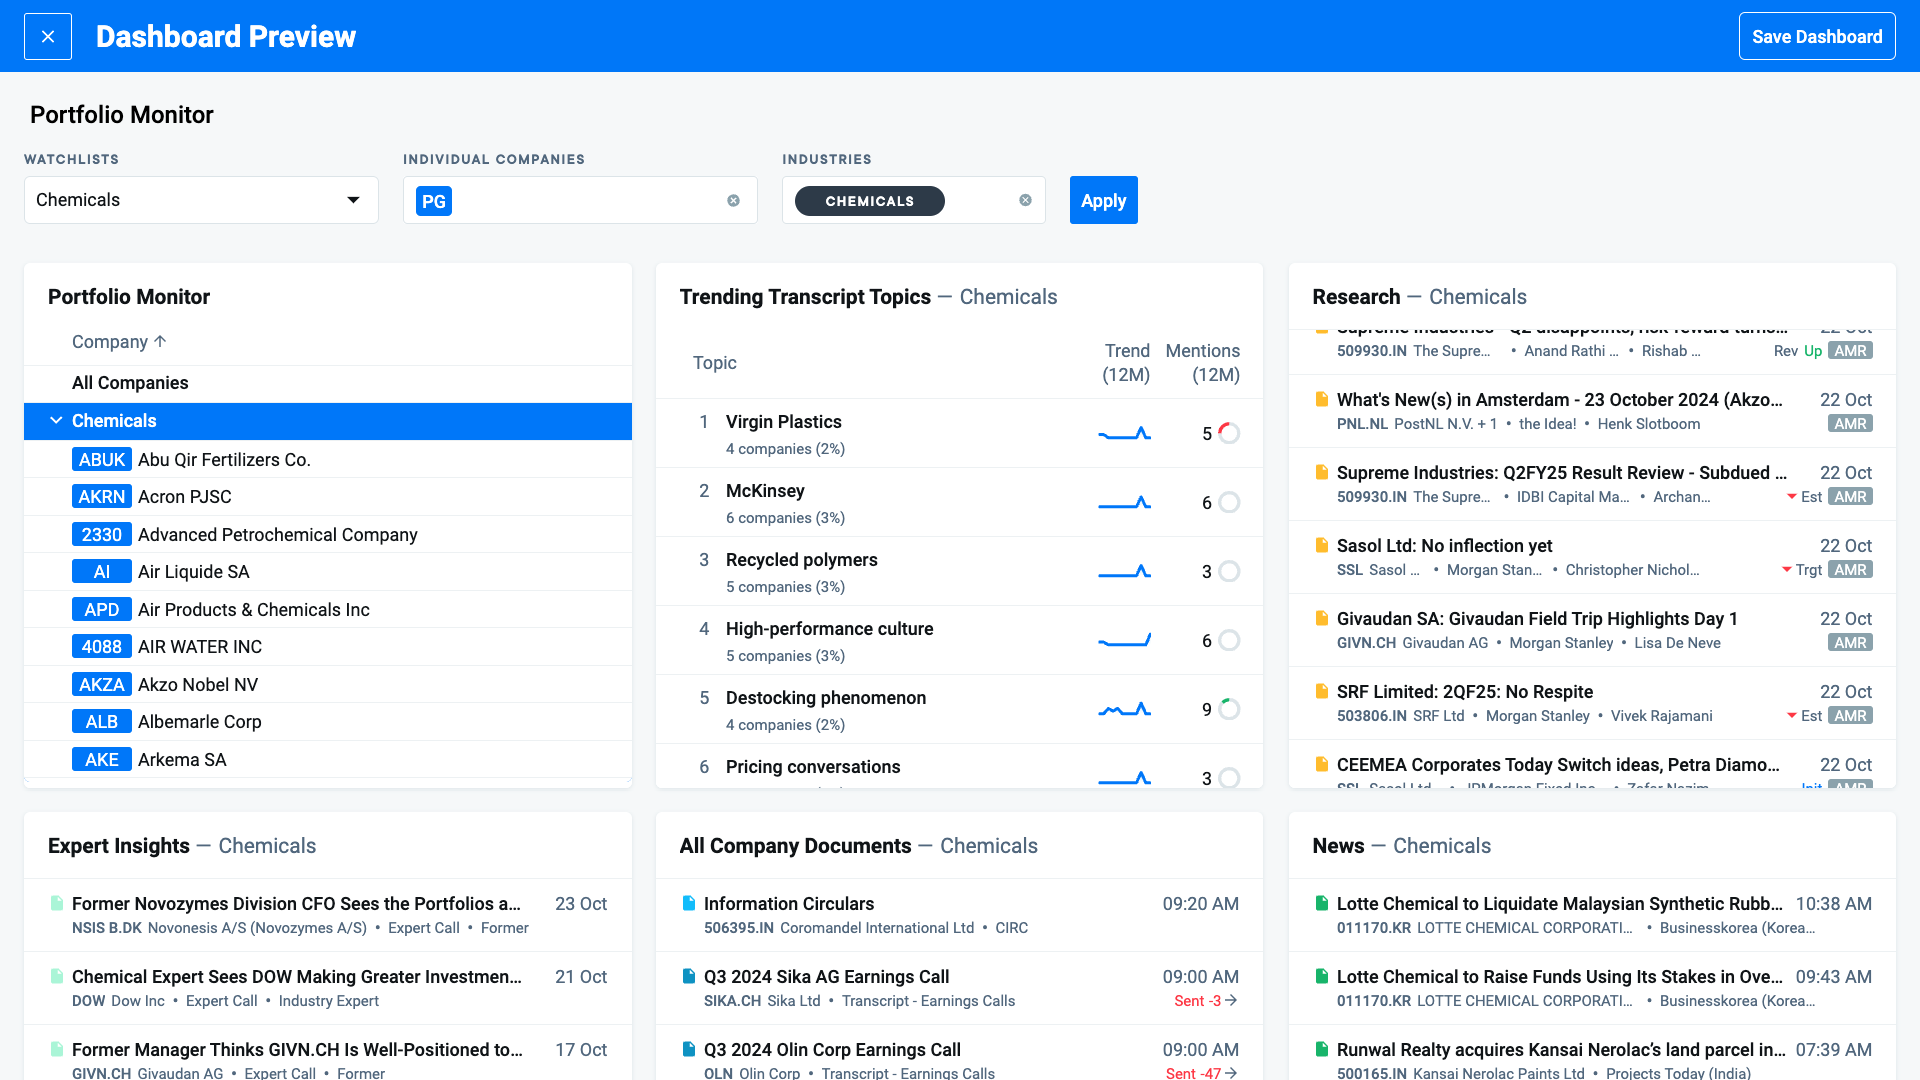Open the Pricing conversations topic

pos(813,767)
